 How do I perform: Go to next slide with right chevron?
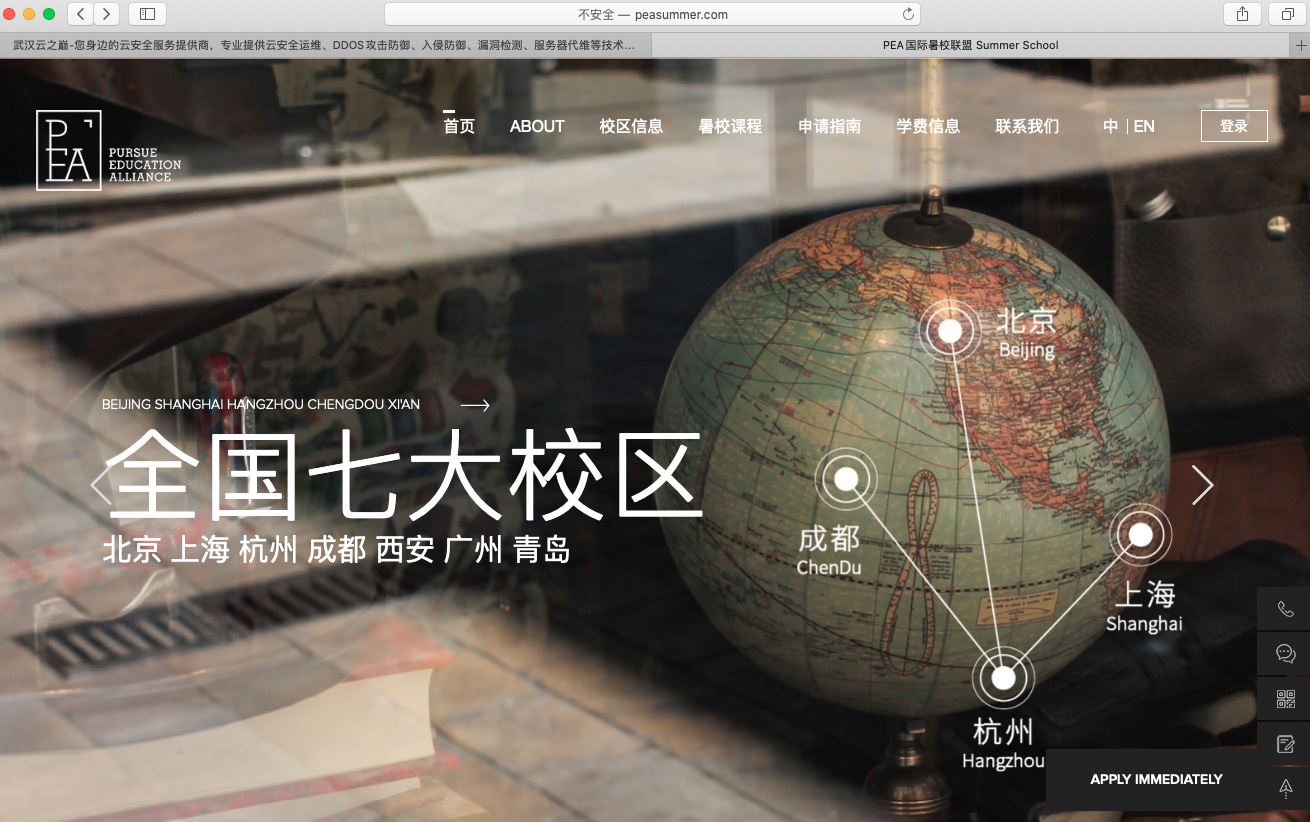[x=1202, y=485]
